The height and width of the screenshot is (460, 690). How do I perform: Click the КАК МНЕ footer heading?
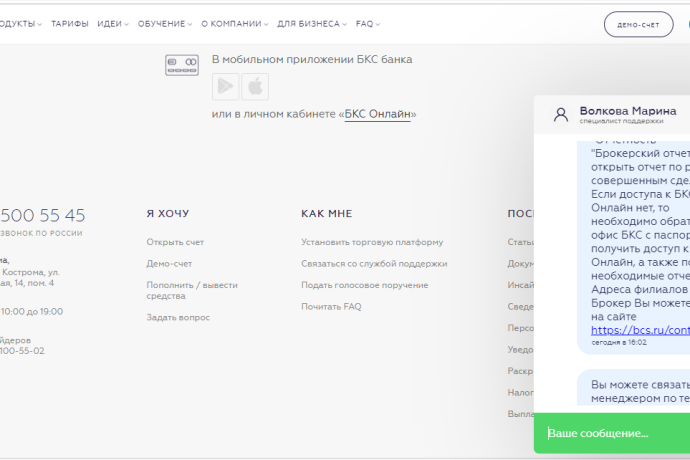coord(327,213)
